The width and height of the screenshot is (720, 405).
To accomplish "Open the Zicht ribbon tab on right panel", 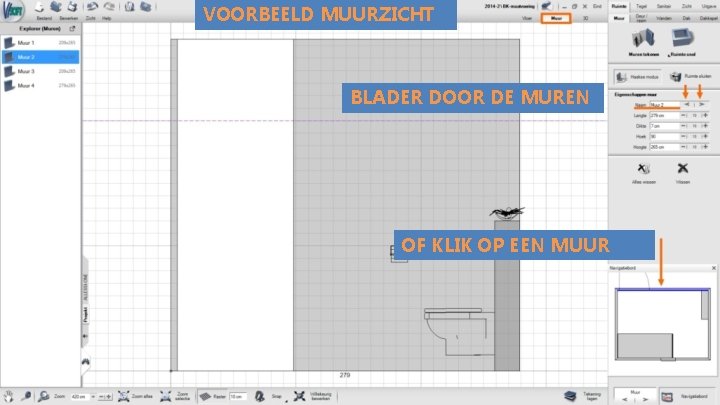I will 686,6.
